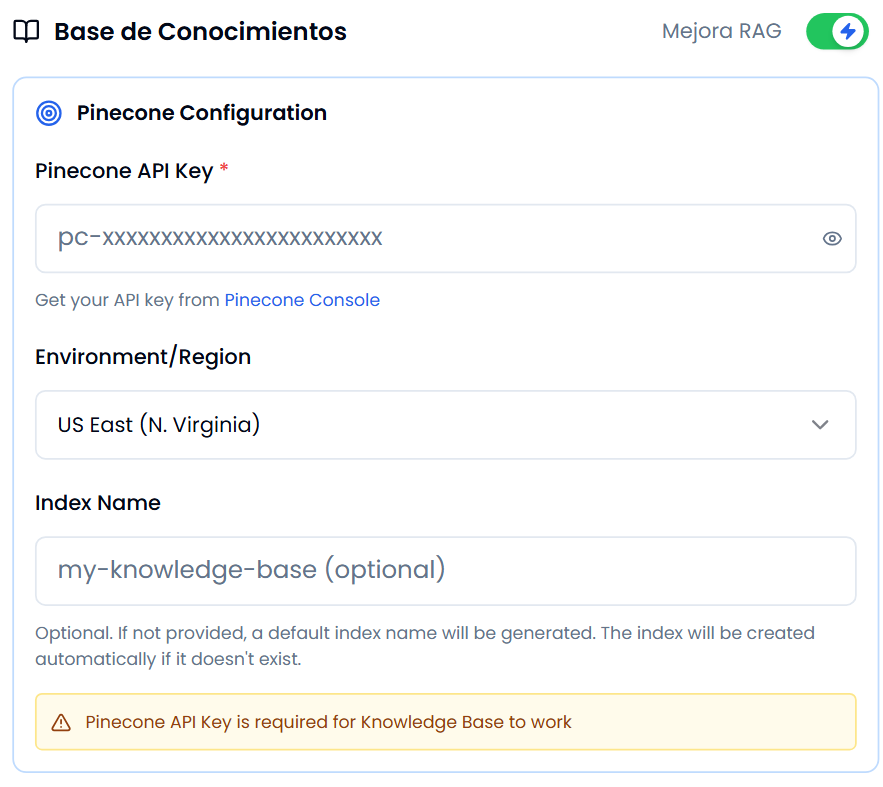Click the API Key required warning message

[328, 722]
